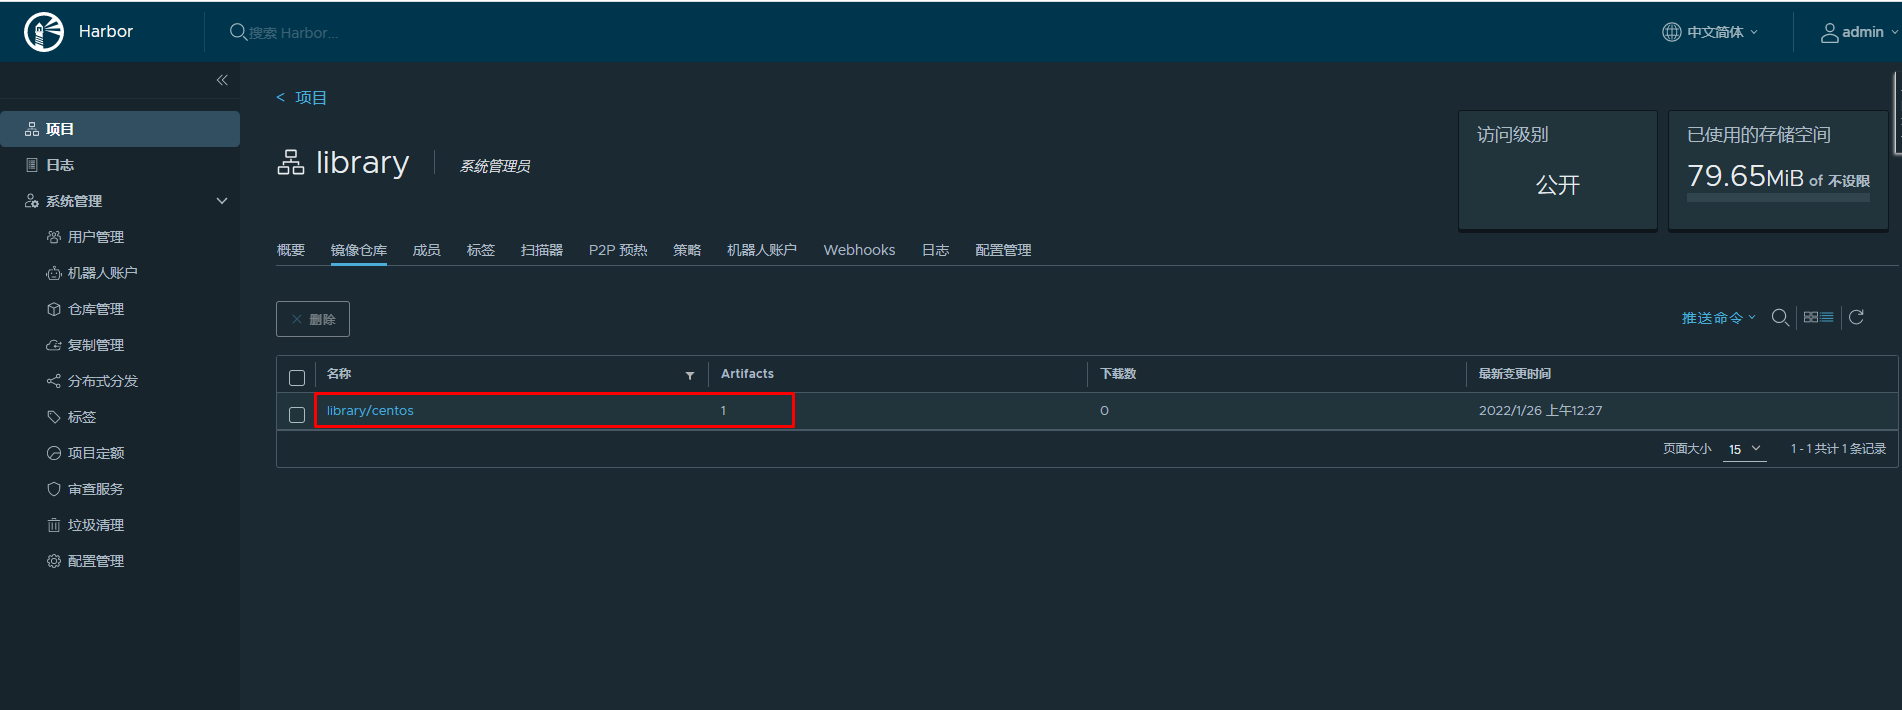The height and width of the screenshot is (710, 1902).
Task: Select all repositories header checkbox
Action: pos(297,378)
